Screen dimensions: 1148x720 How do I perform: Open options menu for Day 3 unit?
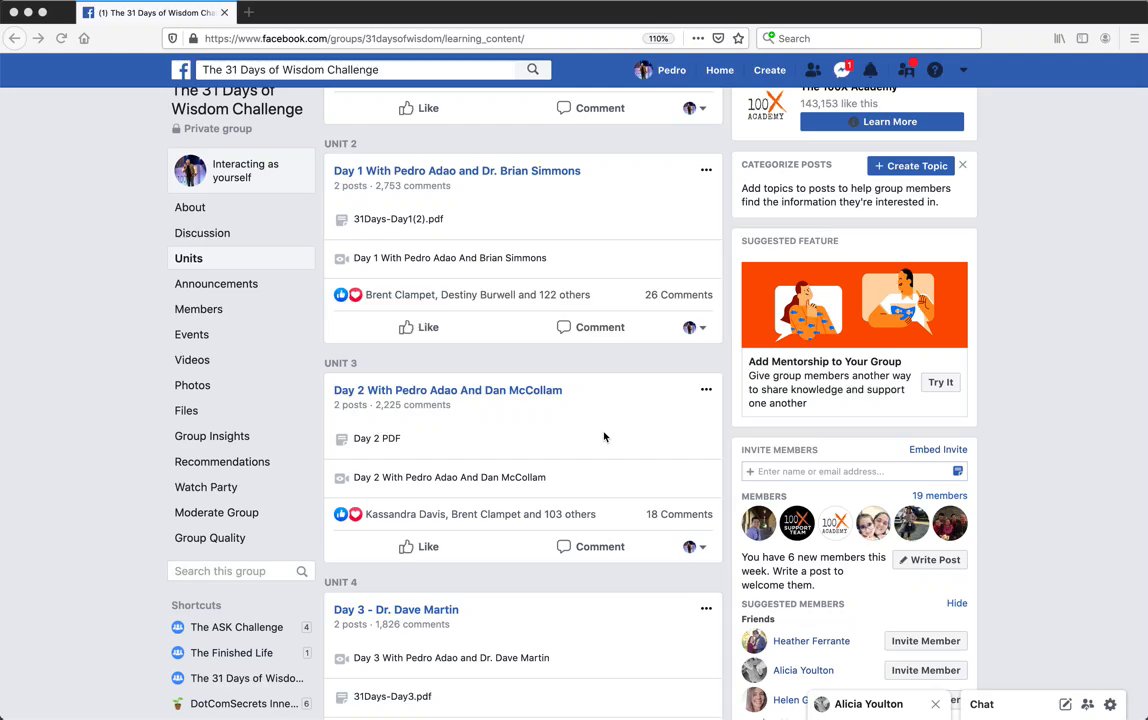pos(706,608)
